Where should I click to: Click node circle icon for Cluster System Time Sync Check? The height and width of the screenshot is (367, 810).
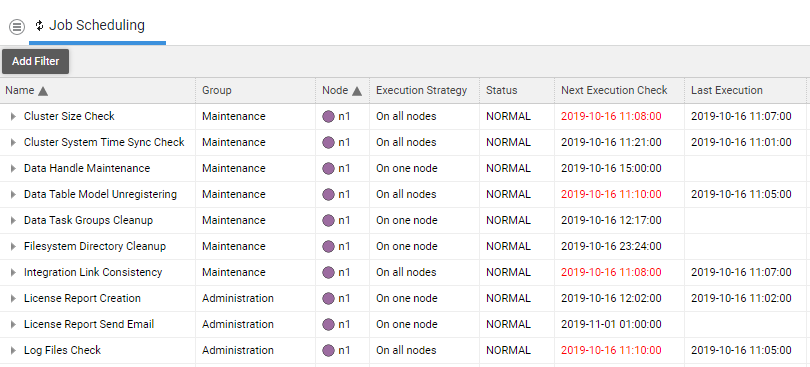pos(329,143)
